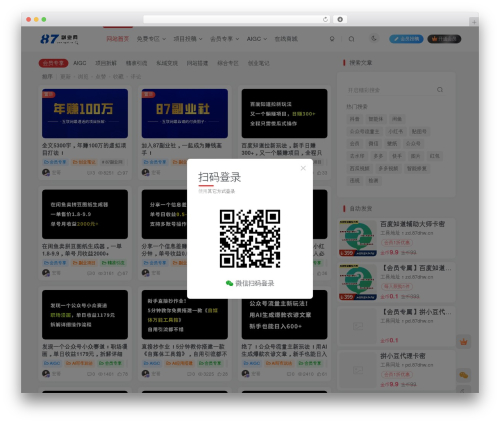Close the 扫码登录 QR login popup
500x423 pixels.
(303, 168)
